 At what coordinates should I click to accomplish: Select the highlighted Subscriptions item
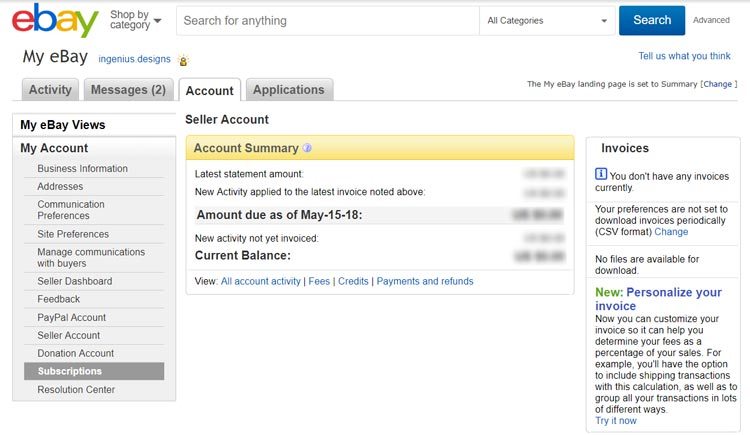pyautogui.click(x=94, y=371)
